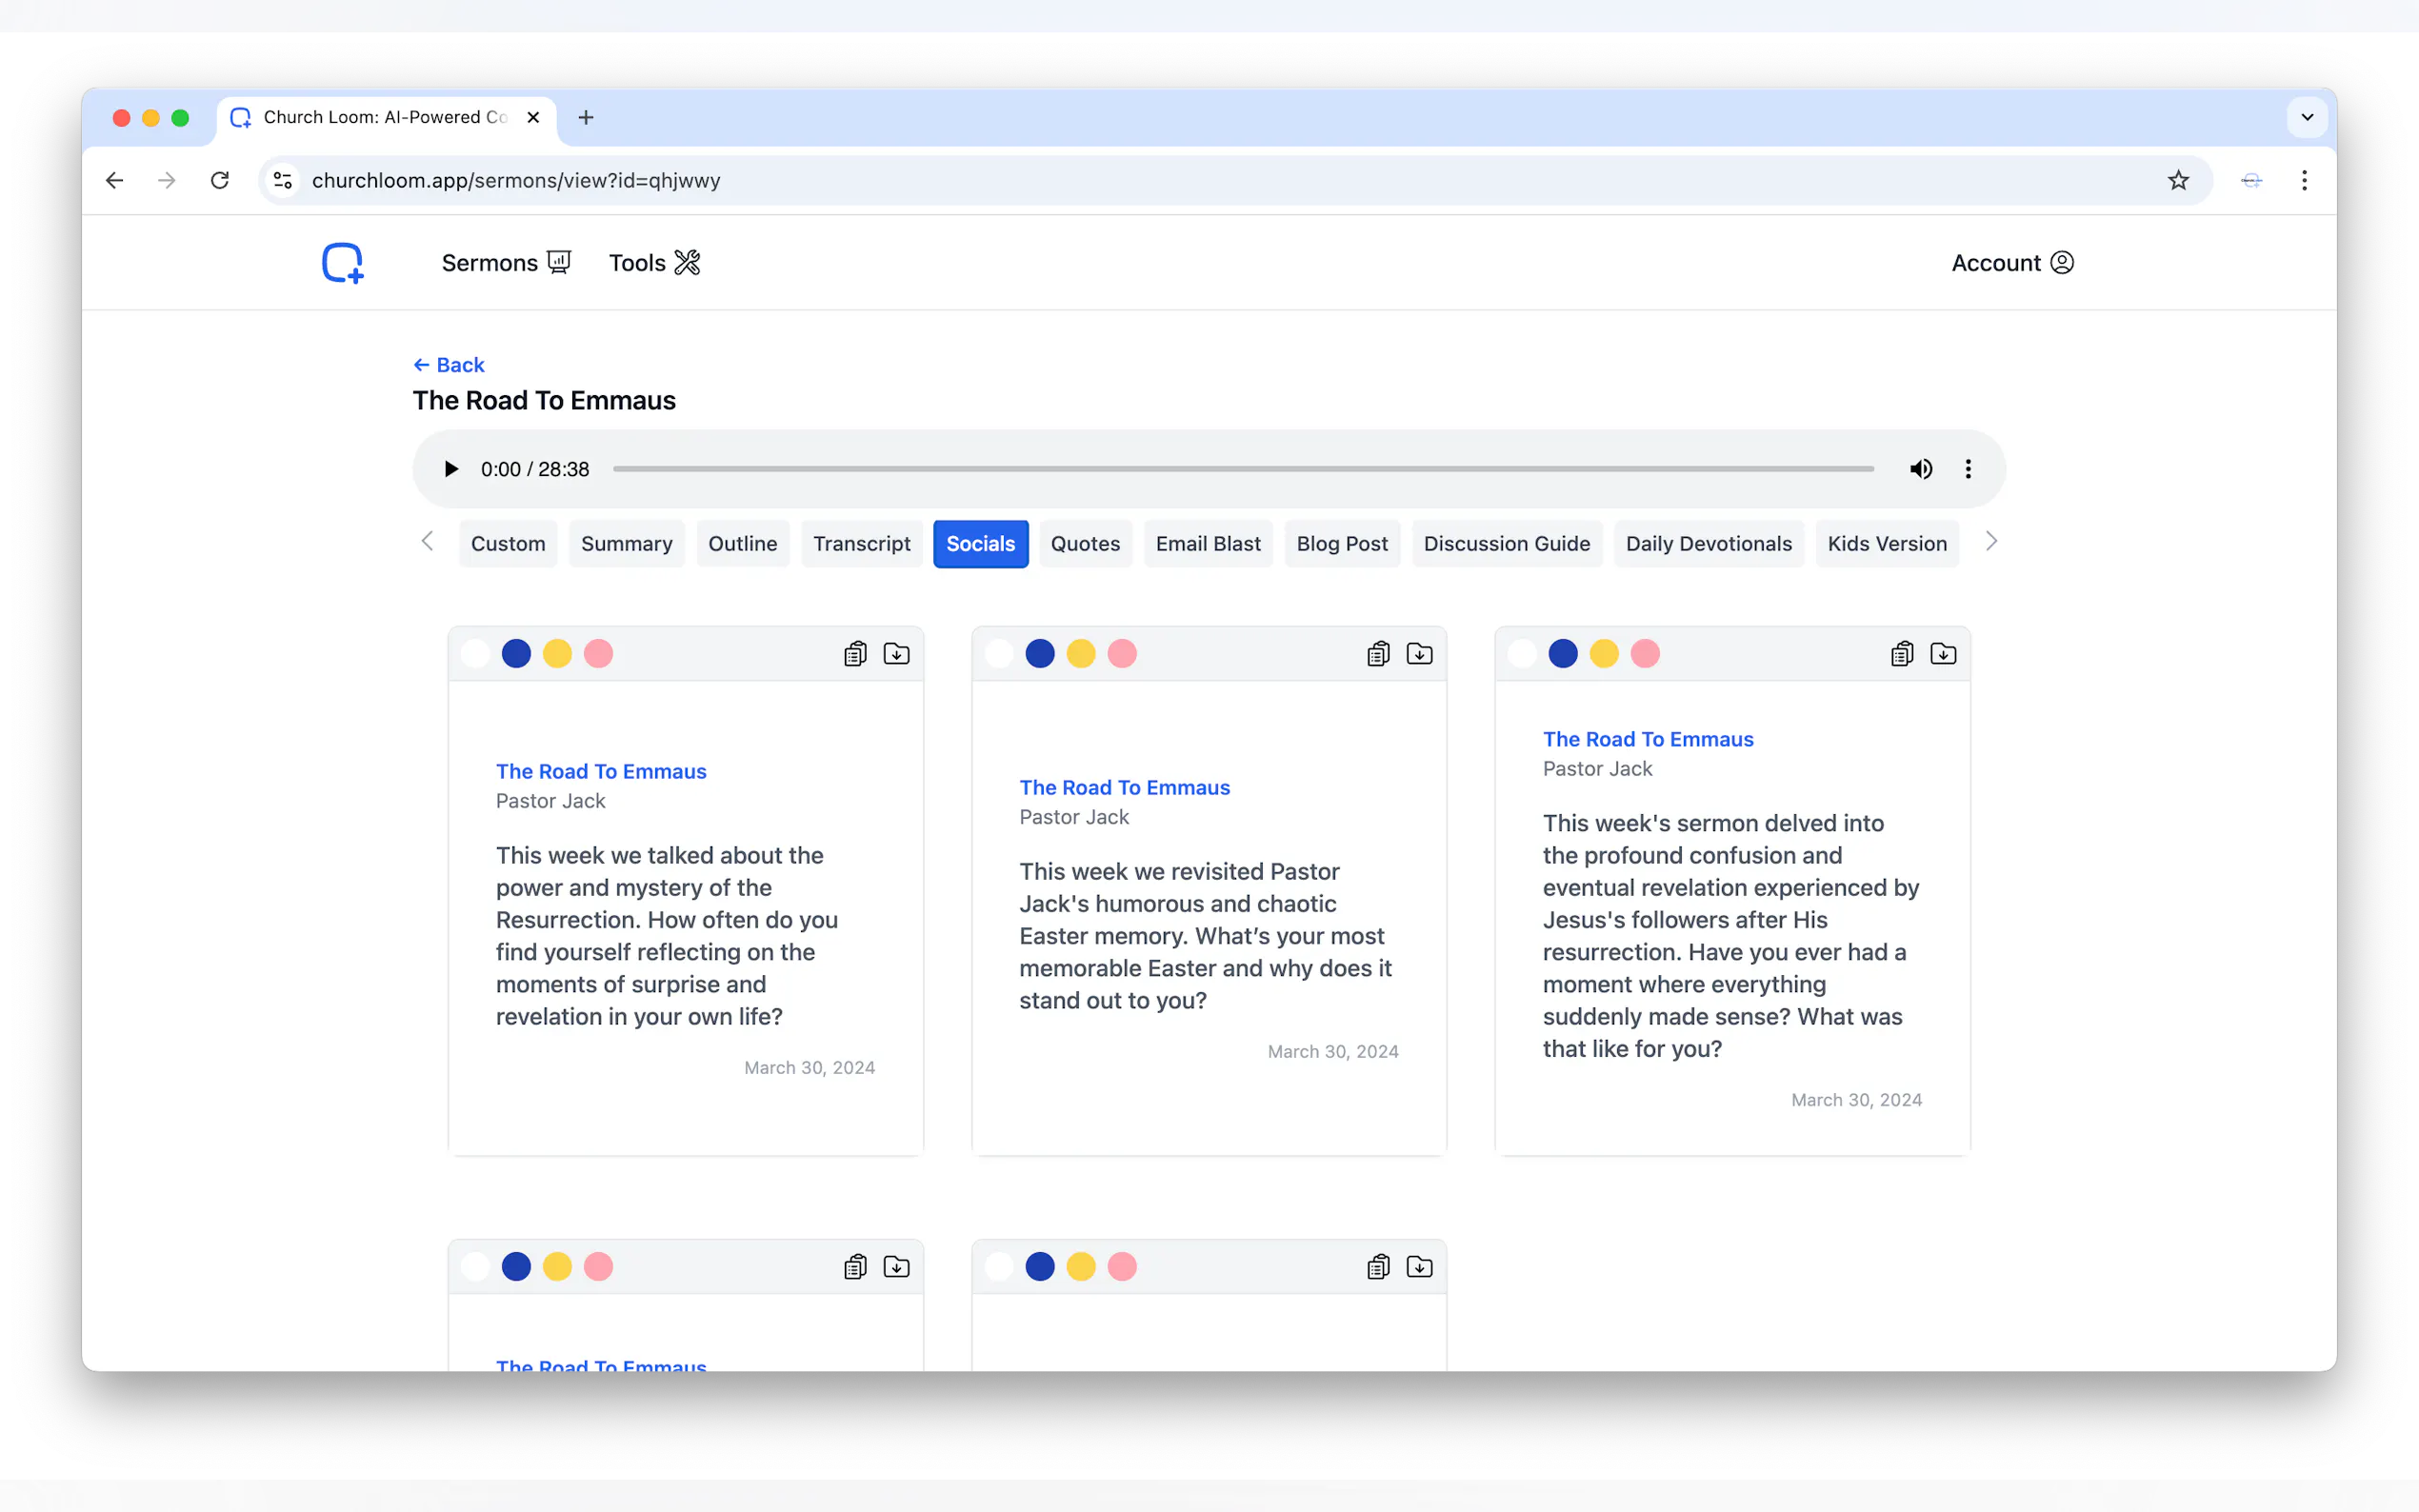The height and width of the screenshot is (1512, 2419).
Task: Play the sermon audio
Action: pyautogui.click(x=451, y=469)
